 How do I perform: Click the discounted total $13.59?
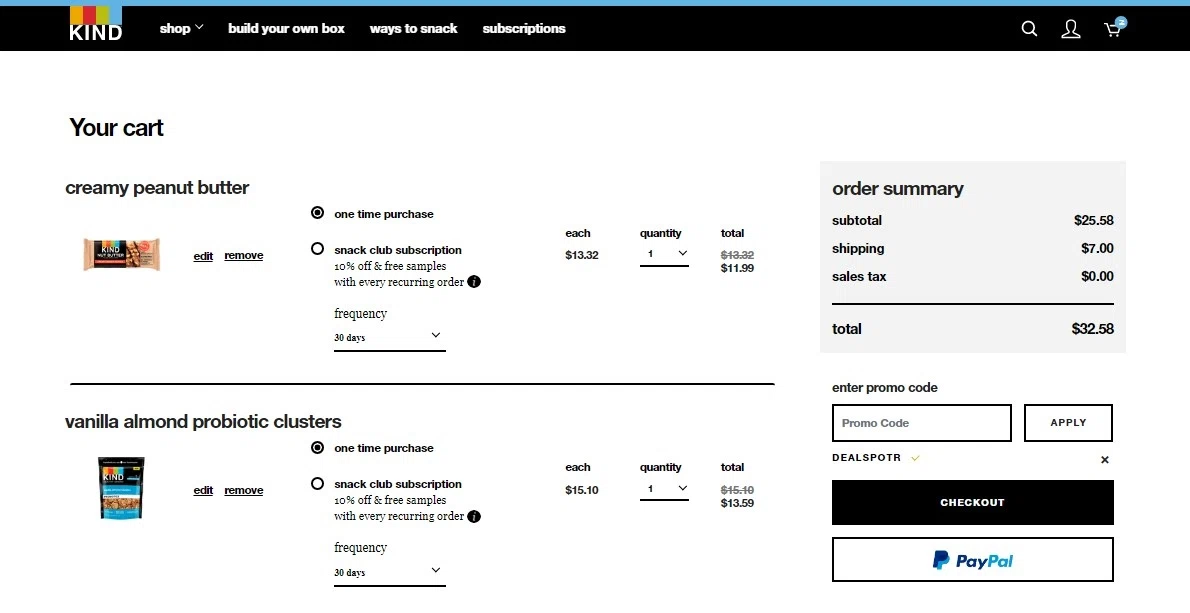(737, 502)
